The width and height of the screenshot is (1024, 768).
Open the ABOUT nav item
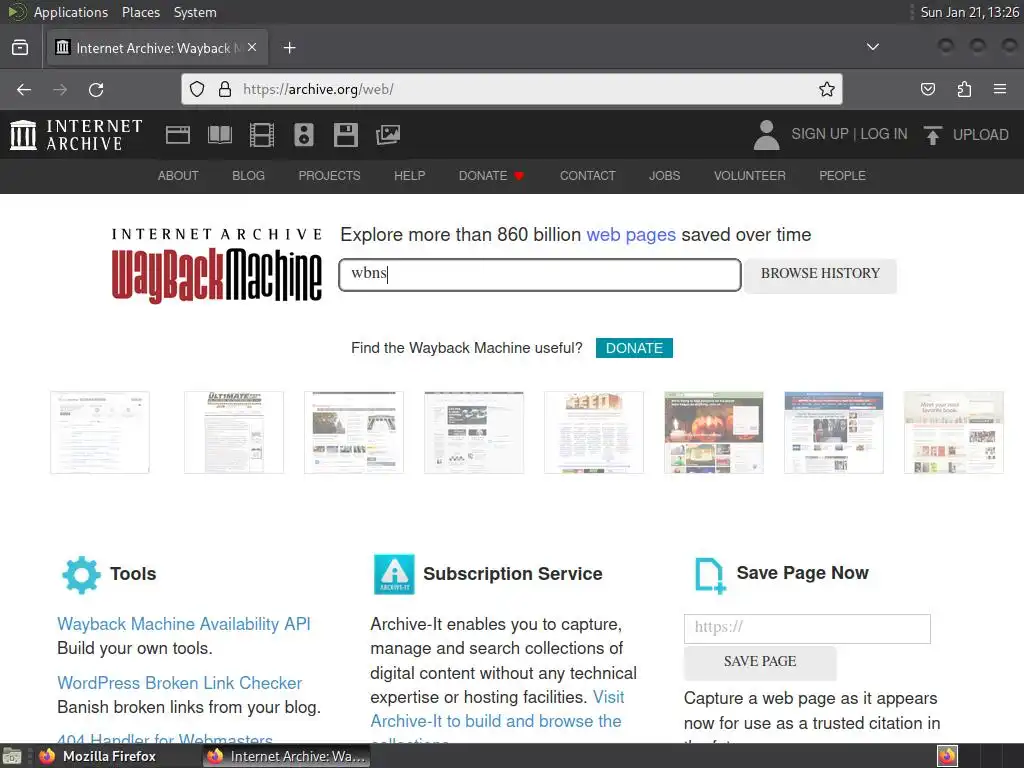[178, 176]
